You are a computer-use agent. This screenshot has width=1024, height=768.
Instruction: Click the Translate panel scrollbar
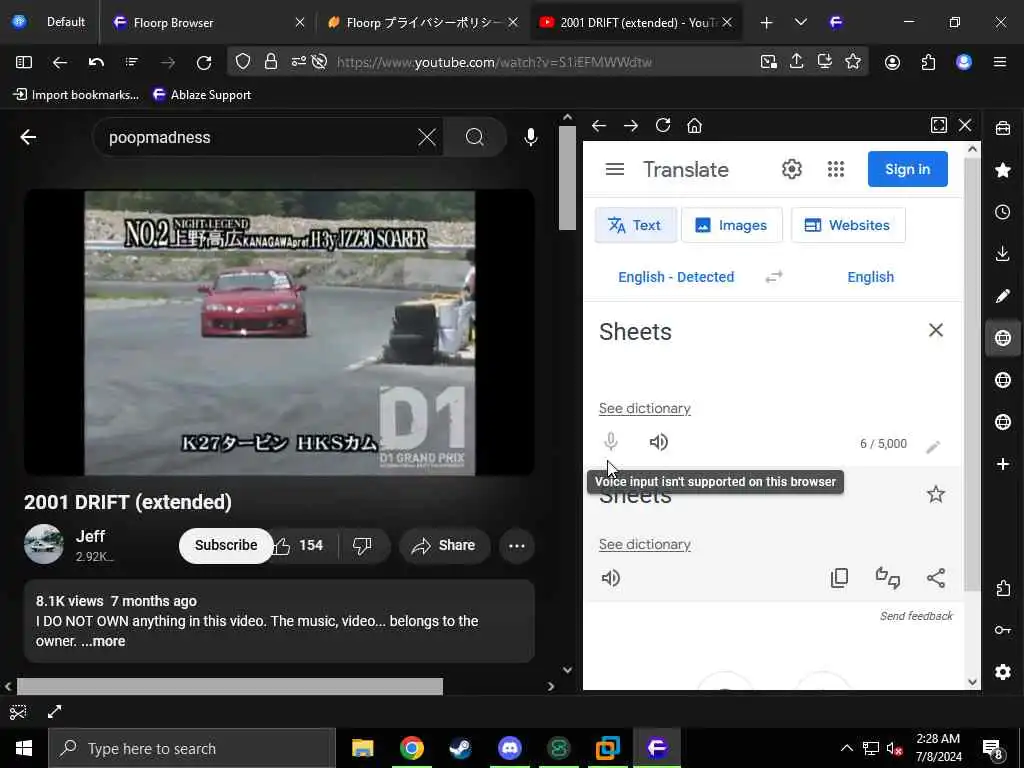point(972,372)
